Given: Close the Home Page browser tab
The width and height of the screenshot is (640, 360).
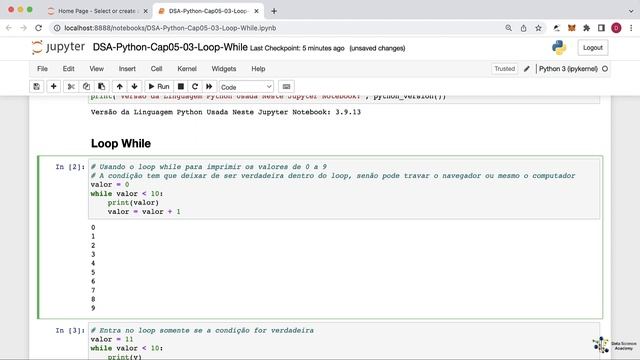Looking at the screenshot, I should [145, 11].
